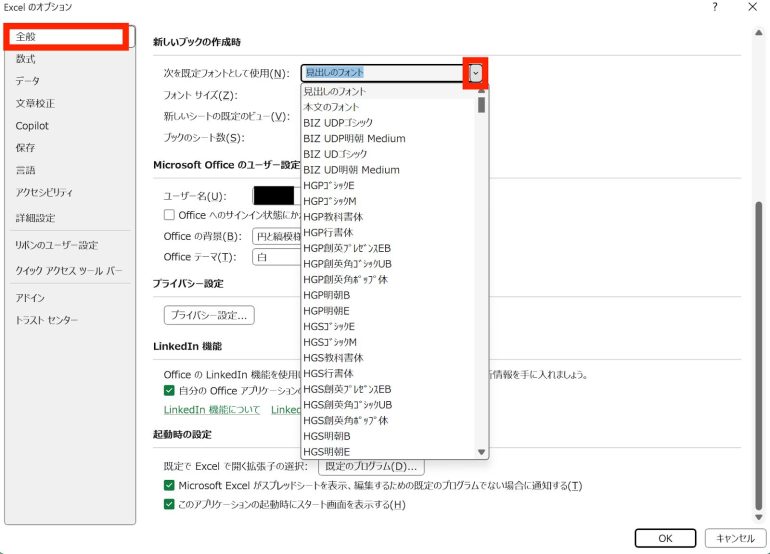Screen dimensions: 770x554
Task: Open the LinkedIn 機能について link
Action: click(x=212, y=410)
